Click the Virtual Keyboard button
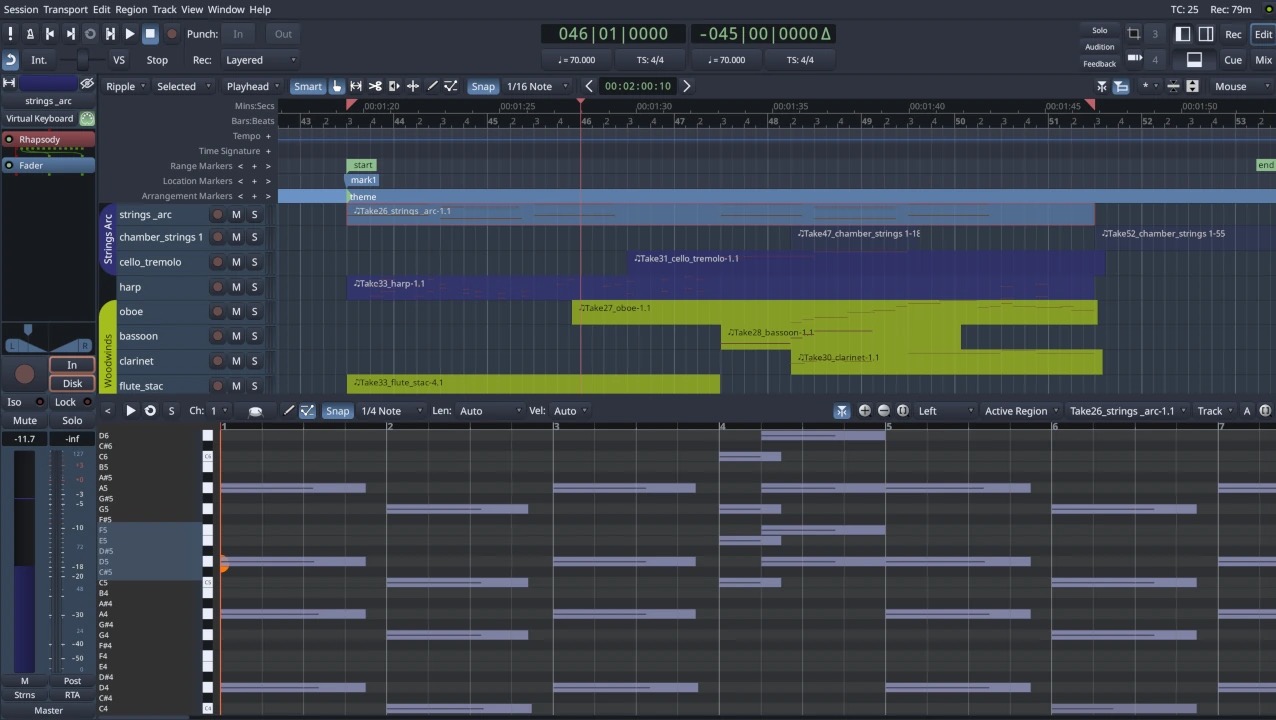 pyautogui.click(x=40, y=118)
